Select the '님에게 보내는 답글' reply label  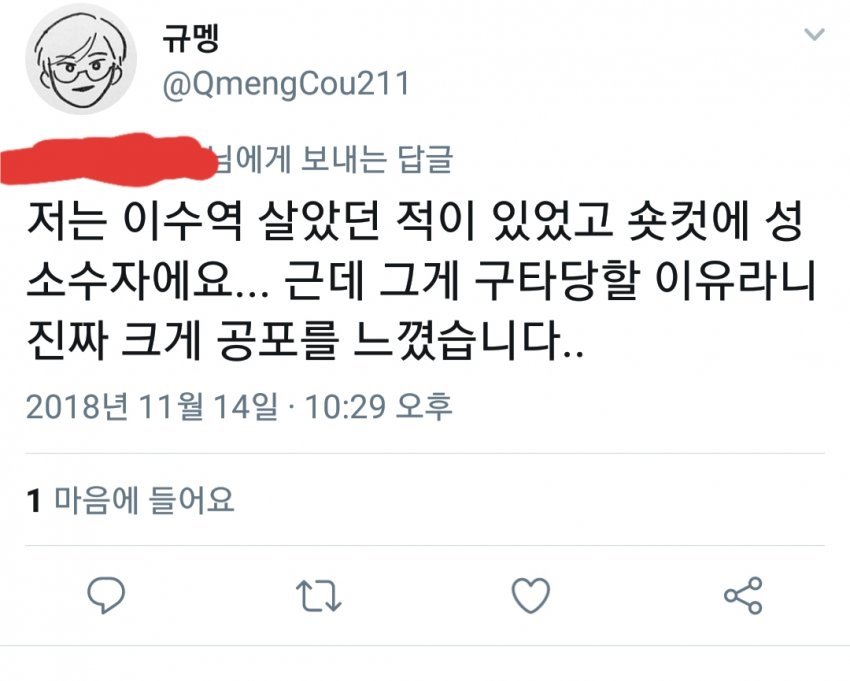(334, 159)
